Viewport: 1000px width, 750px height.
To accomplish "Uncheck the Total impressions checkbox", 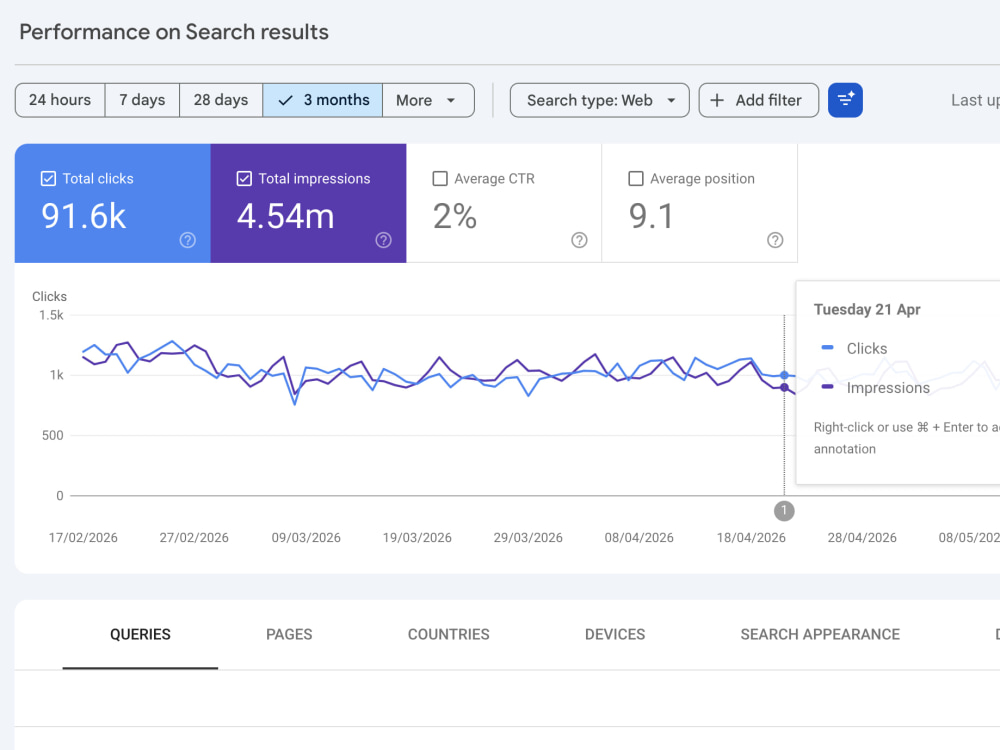I will point(244,179).
